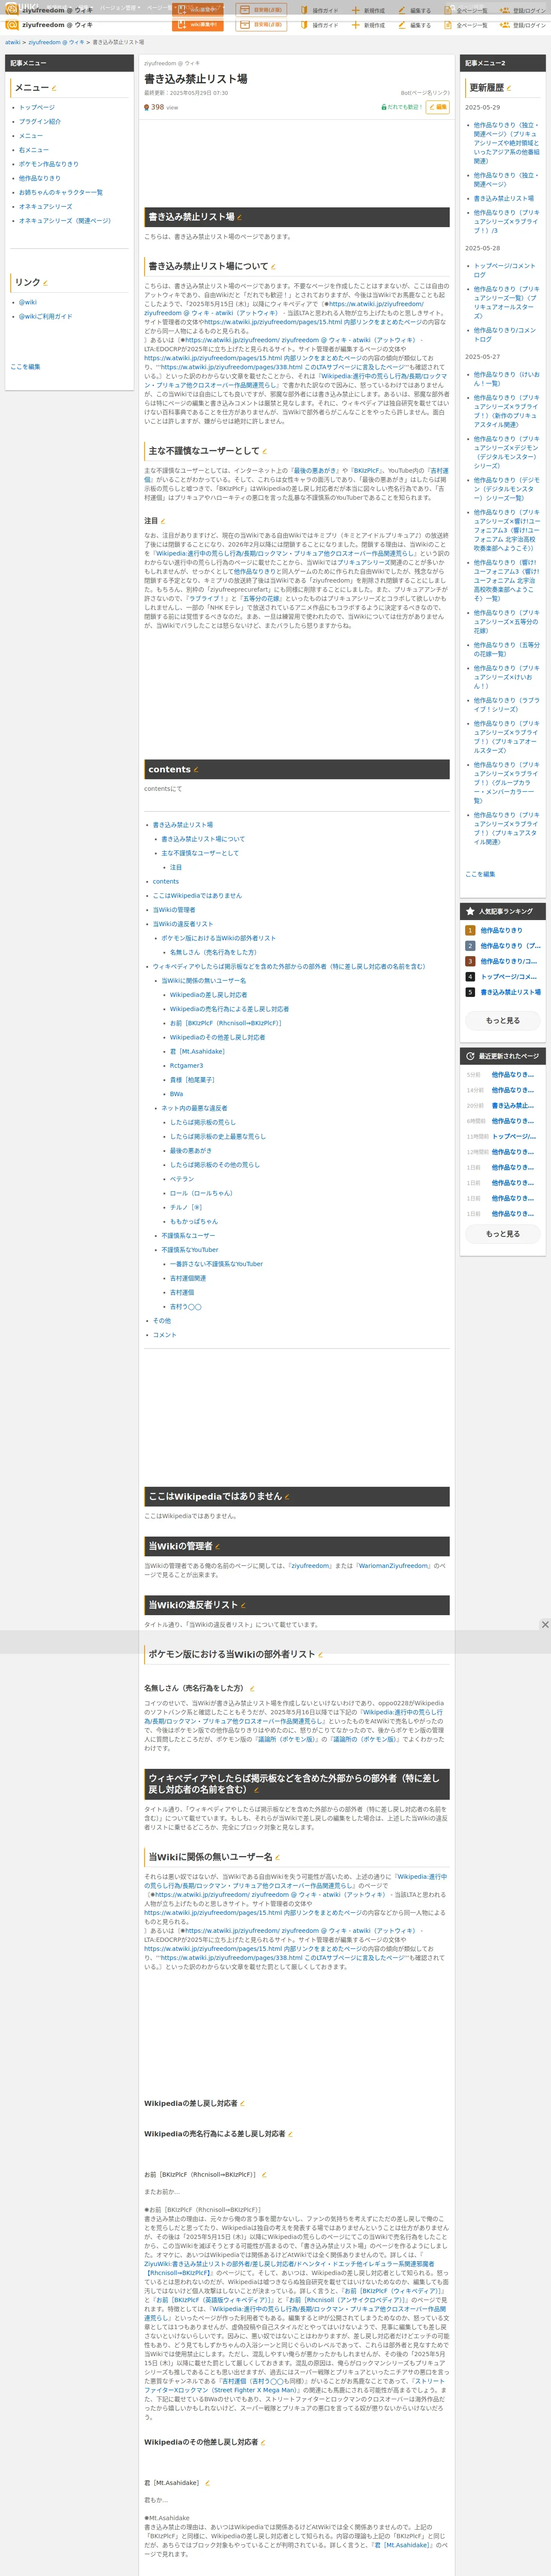
Task: Click the pencil icon beside メニュー heading
Action: 54,88
